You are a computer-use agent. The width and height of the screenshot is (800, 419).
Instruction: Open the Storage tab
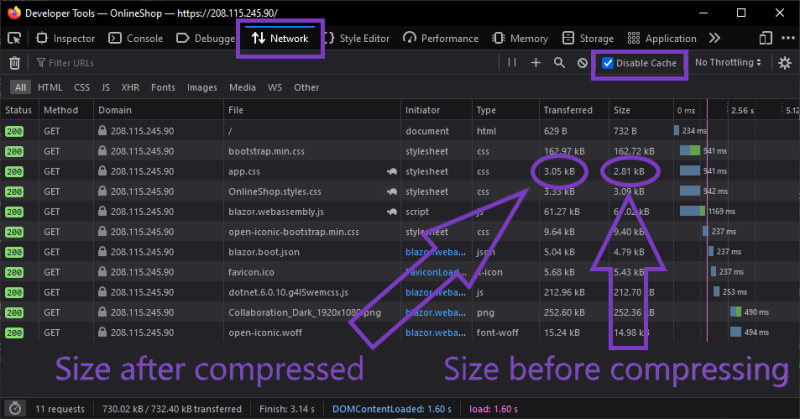588,38
